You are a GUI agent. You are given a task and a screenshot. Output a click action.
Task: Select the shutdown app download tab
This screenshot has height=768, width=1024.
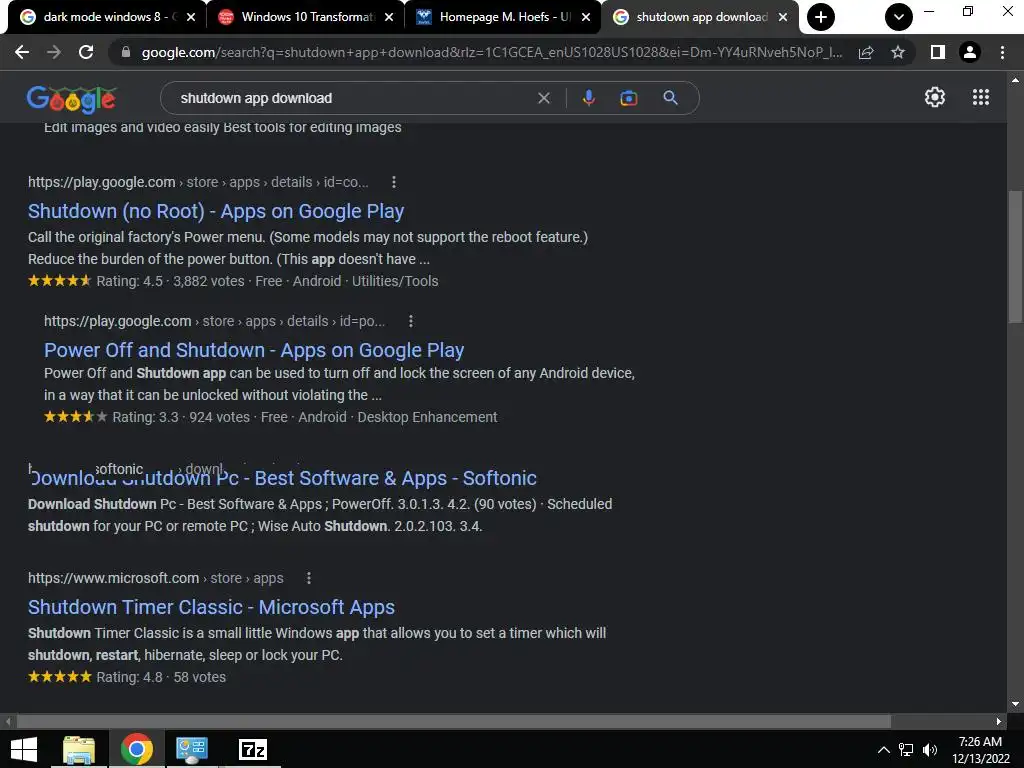click(x=699, y=17)
